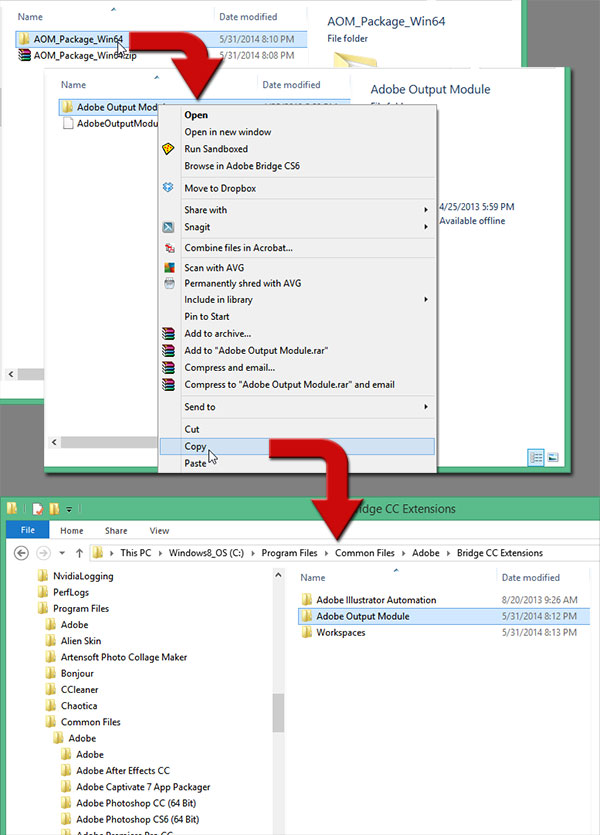Expand the Include in library submenu arrow
The image size is (600, 835).
pos(426,299)
